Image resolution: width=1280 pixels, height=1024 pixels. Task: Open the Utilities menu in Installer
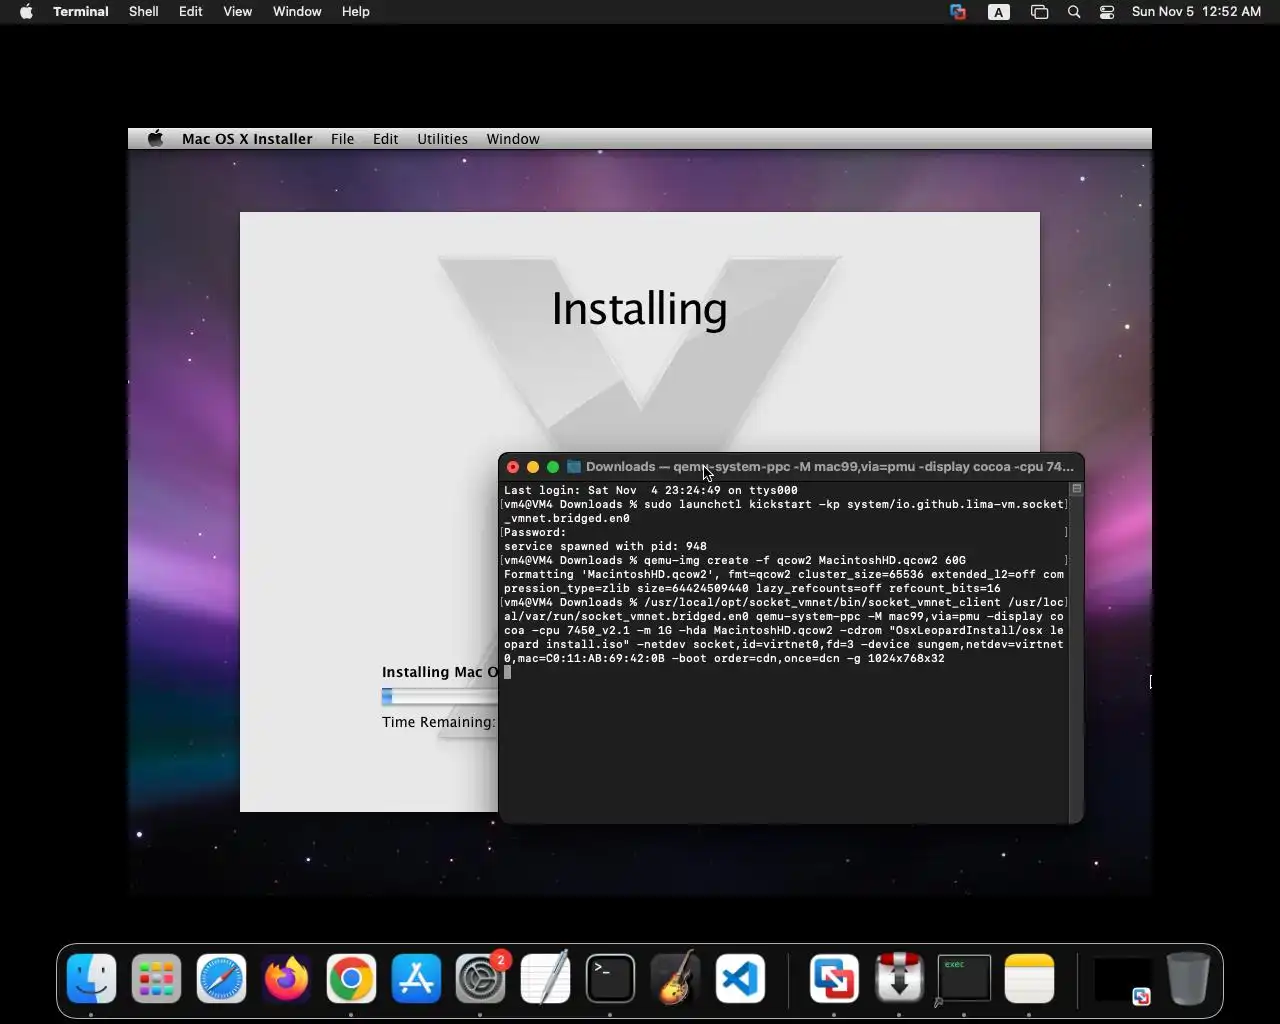coord(442,139)
